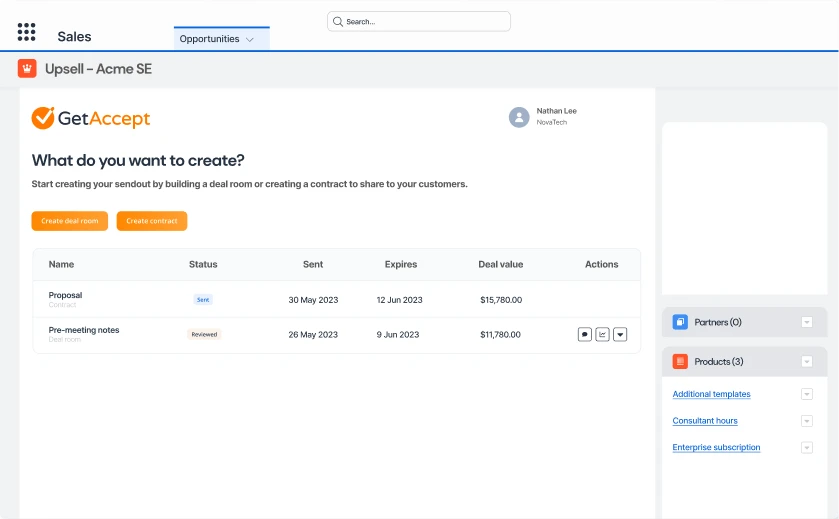
Task: Open the Consultant hours link
Action: pos(705,421)
